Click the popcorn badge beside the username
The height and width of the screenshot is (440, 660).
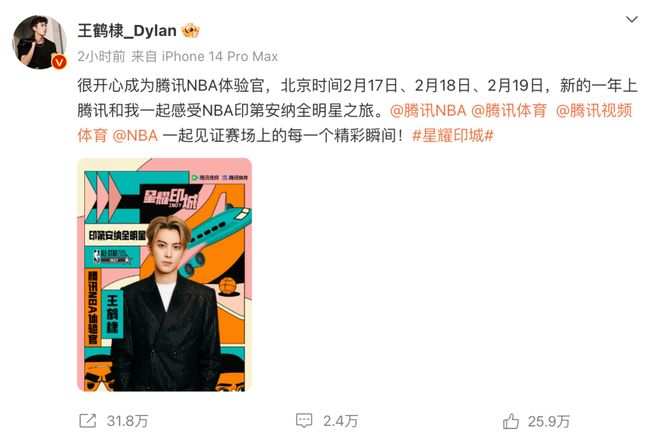pyautogui.click(x=190, y=30)
